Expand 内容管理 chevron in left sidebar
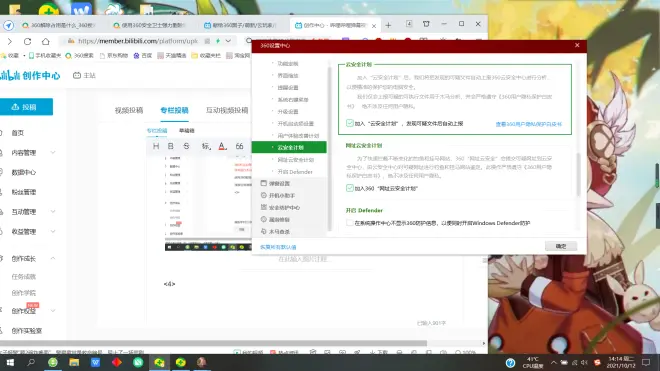Screen dimensions: 660x371 click(x=53, y=152)
